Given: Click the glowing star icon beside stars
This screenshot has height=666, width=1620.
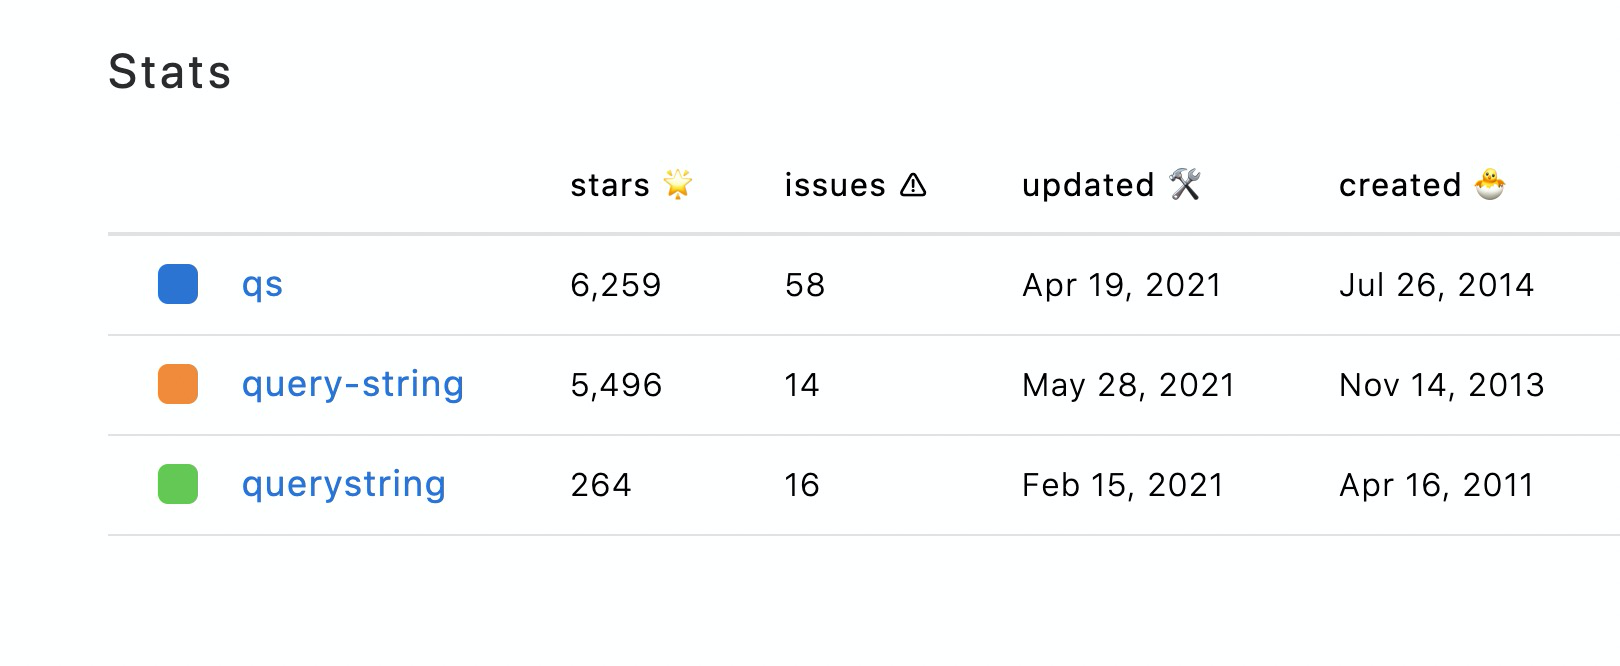Looking at the screenshot, I should click(678, 184).
